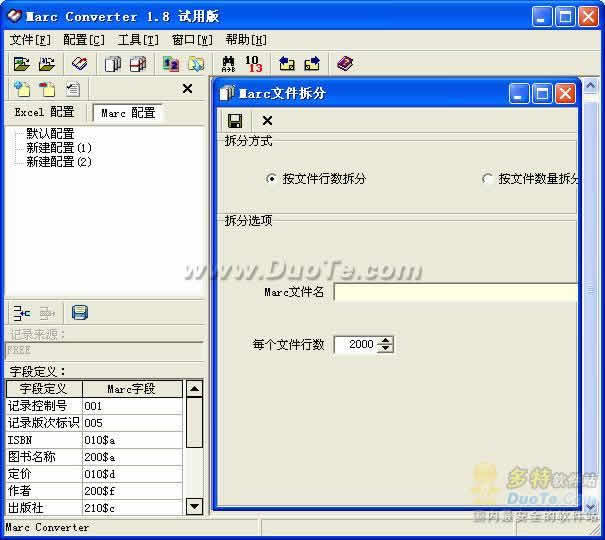The image size is (605, 540).
Task: Open the 窗口[W] menu
Action: click(192, 40)
